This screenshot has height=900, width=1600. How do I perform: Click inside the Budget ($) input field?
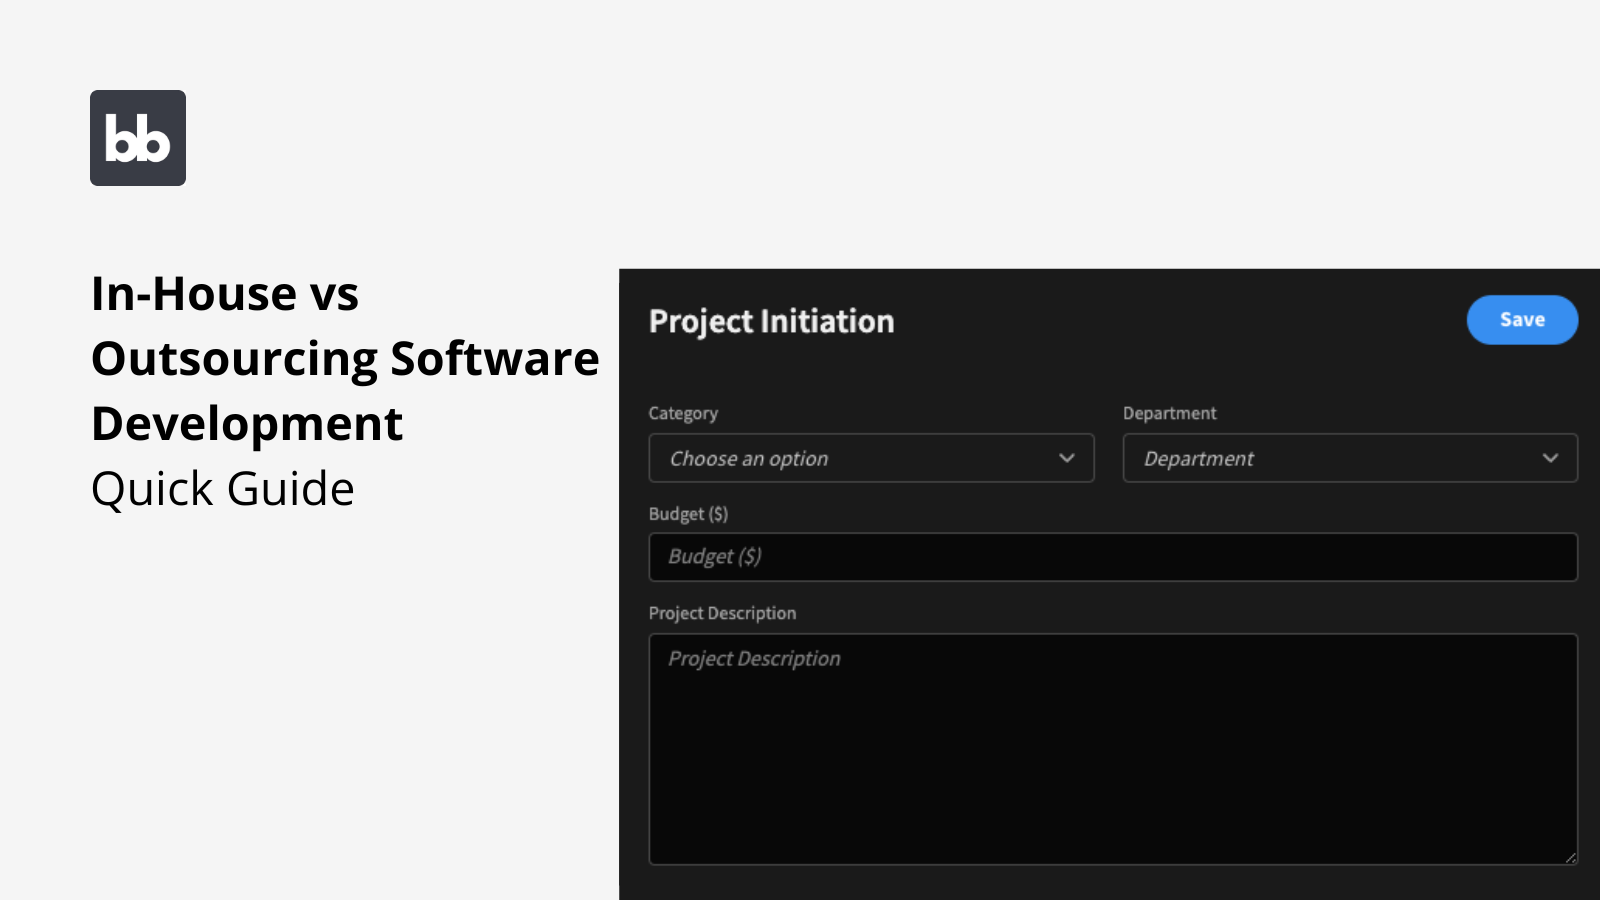(1113, 557)
